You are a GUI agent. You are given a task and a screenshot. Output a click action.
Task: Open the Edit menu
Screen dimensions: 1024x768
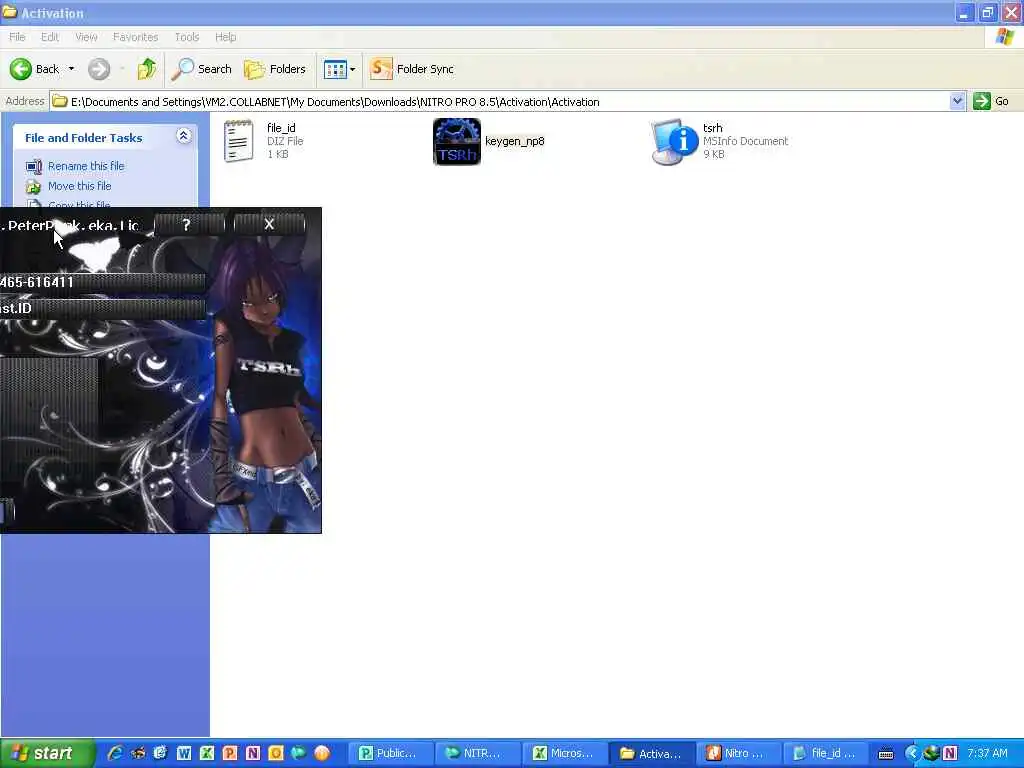click(x=50, y=37)
